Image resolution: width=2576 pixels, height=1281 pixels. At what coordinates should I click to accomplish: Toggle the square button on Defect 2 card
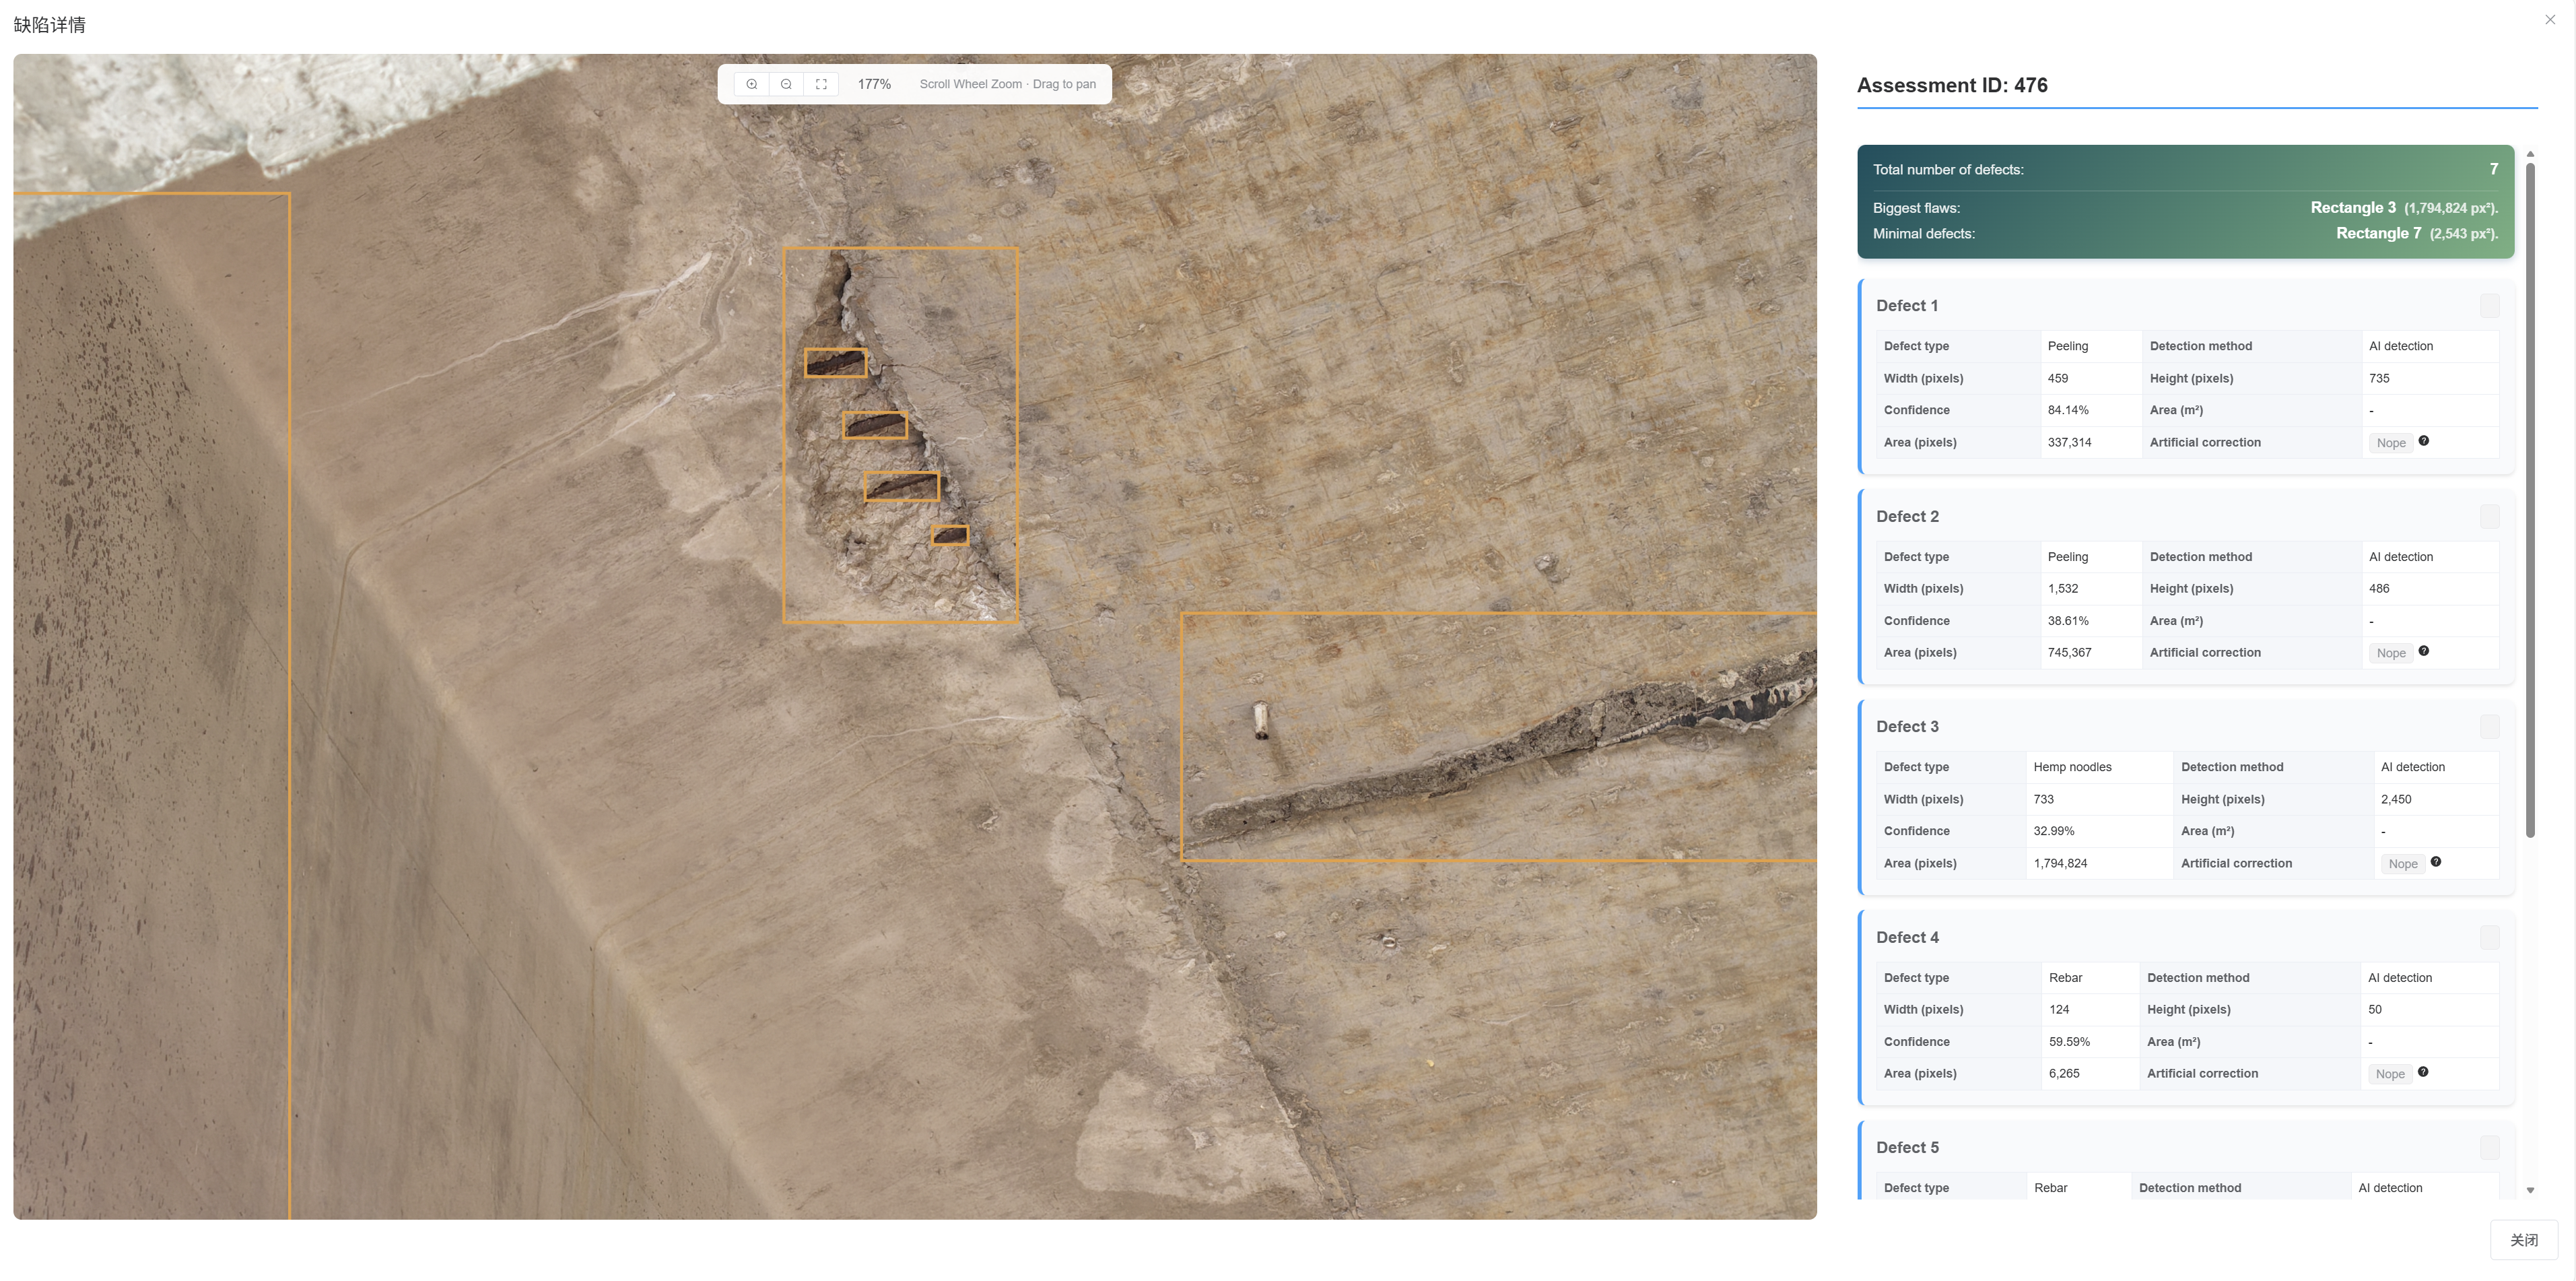pos(2490,516)
